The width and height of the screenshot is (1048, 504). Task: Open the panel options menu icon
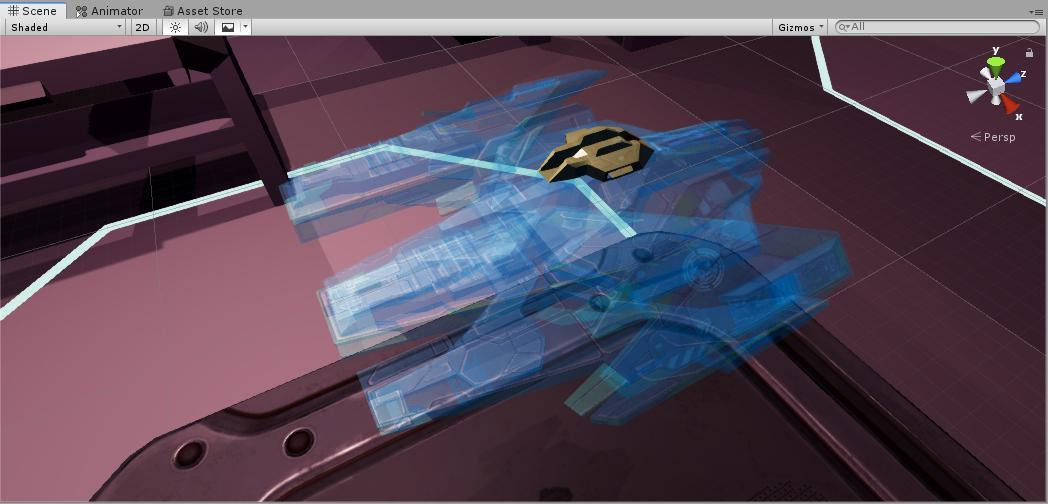[1036, 11]
